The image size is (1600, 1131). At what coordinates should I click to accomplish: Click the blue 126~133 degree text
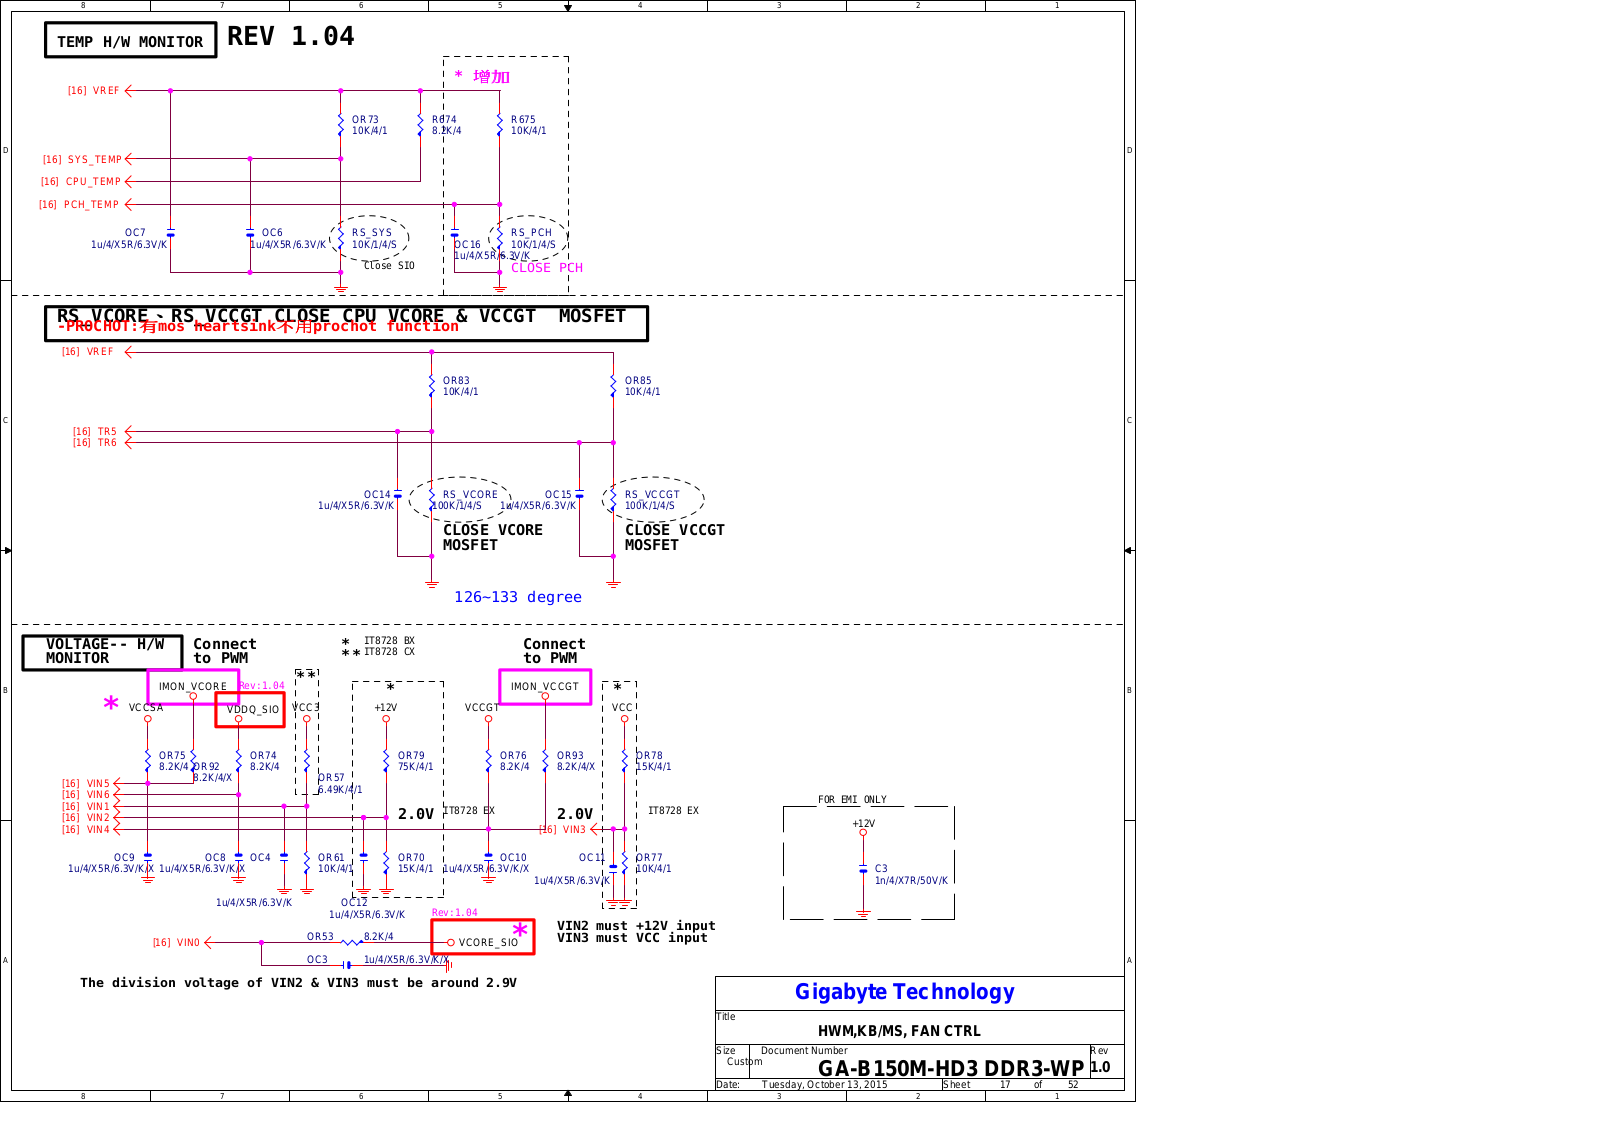coord(518,597)
